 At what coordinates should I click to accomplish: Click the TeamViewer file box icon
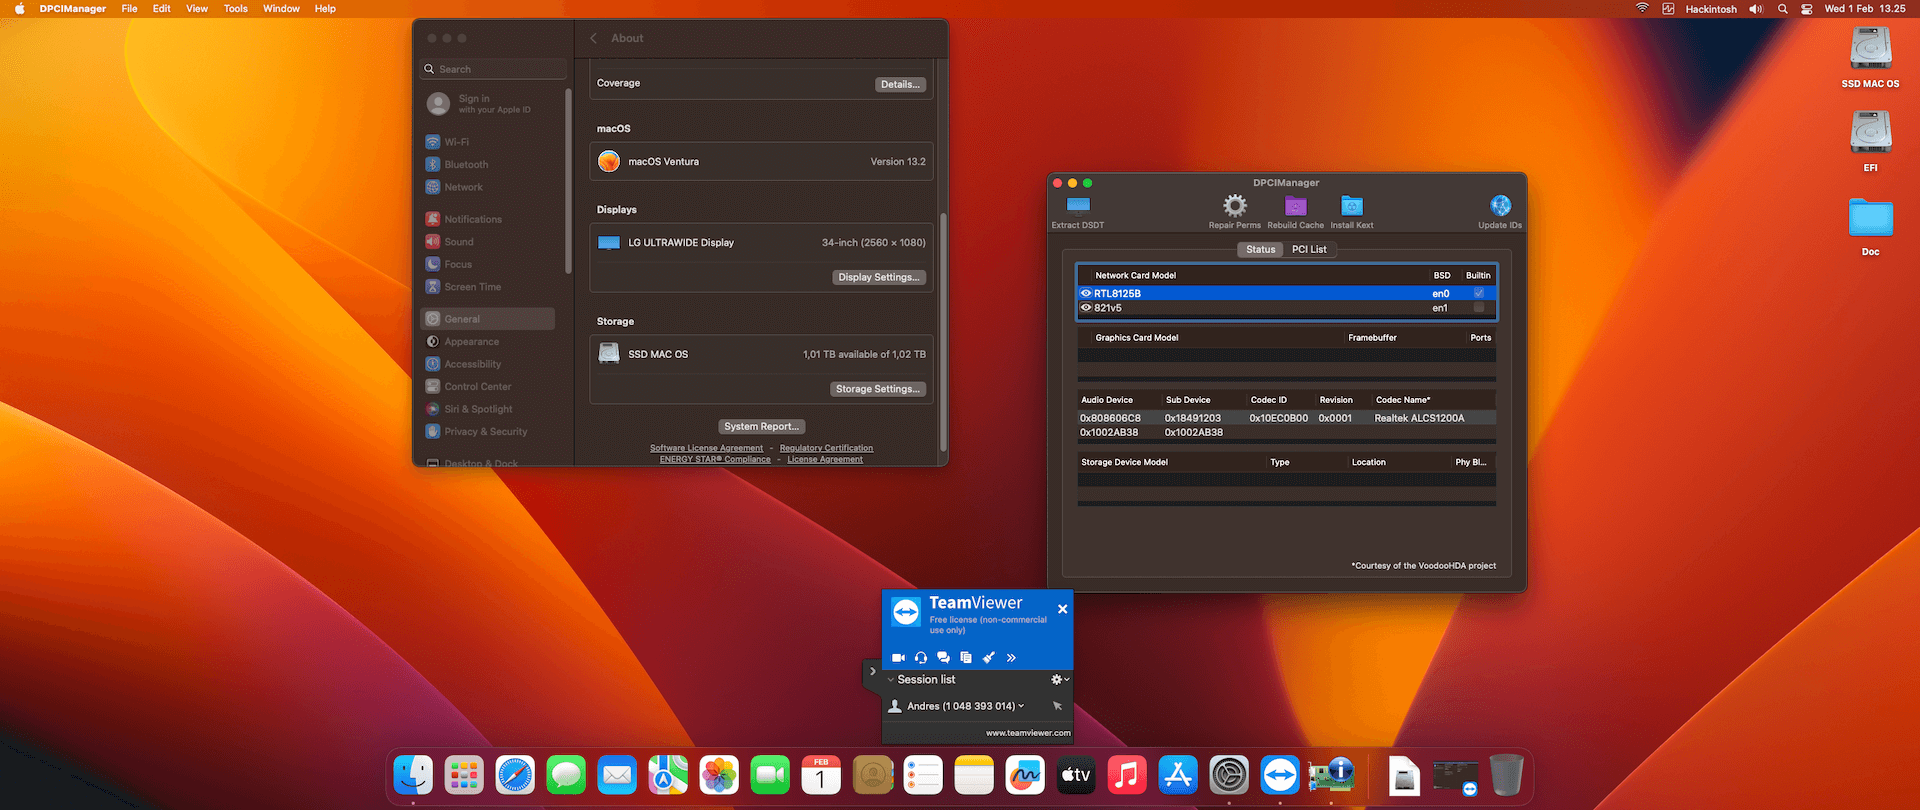point(966,657)
